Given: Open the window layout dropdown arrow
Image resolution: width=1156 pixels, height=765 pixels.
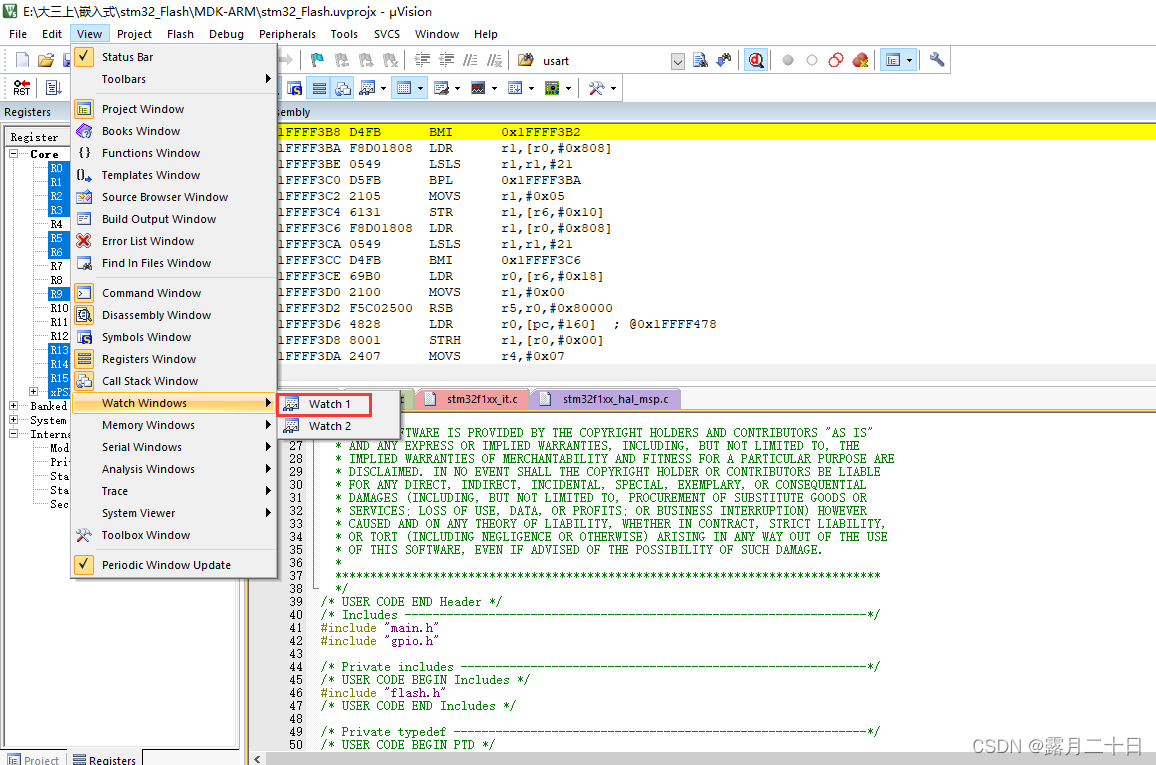Looking at the screenshot, I should pos(909,60).
